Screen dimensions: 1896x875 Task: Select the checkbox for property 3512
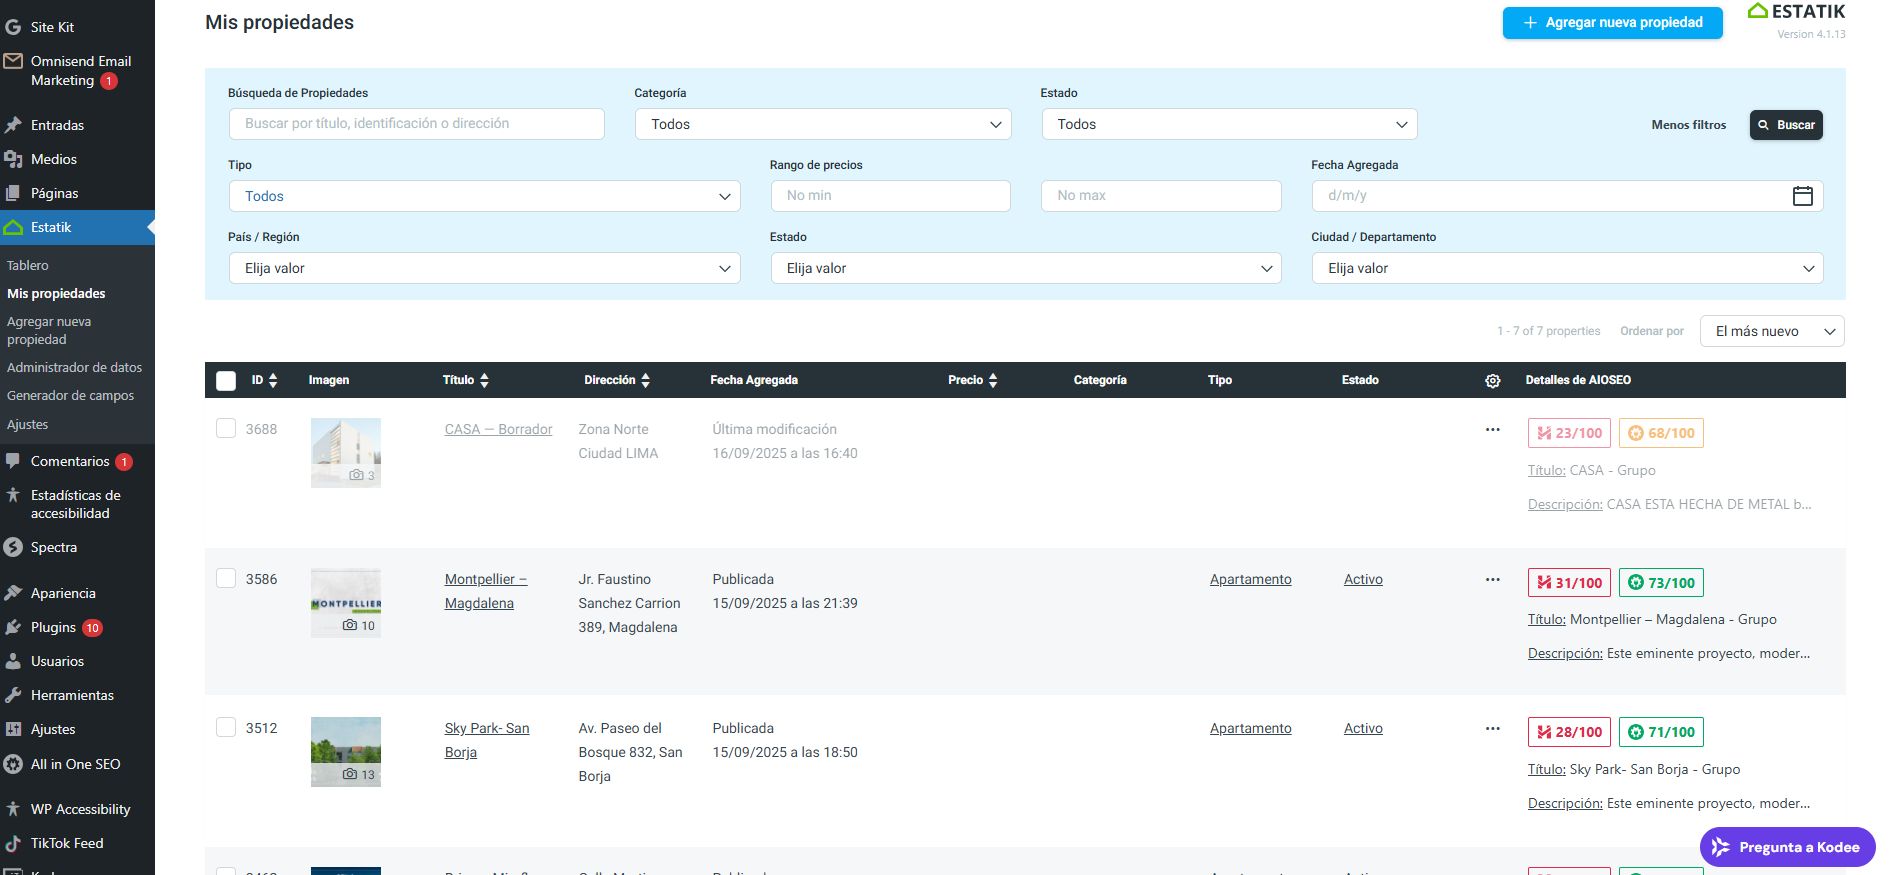coord(226,728)
